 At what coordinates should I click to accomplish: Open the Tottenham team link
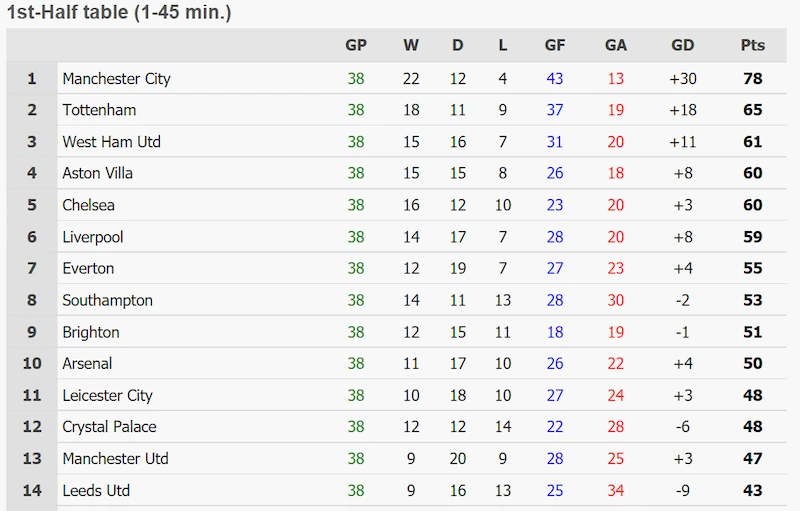pyautogui.click(x=99, y=110)
